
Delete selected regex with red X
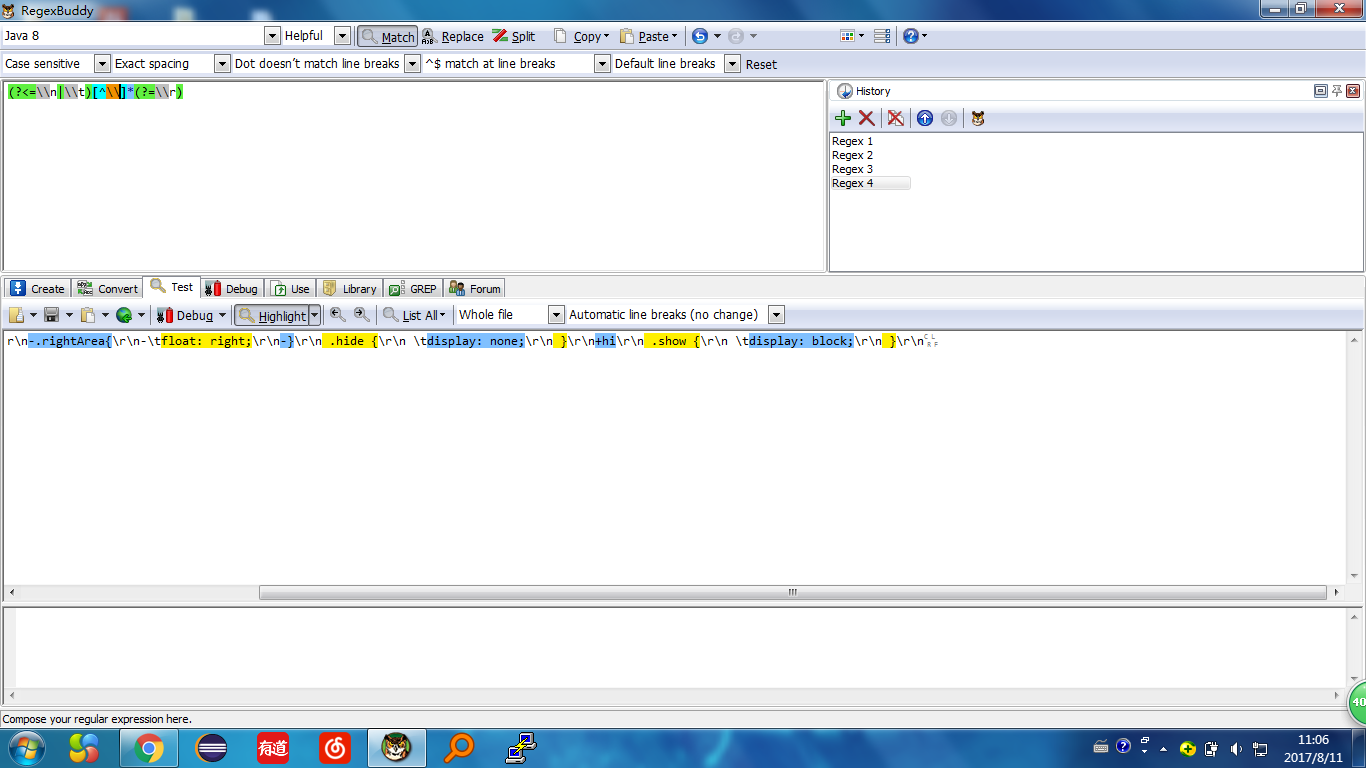click(867, 118)
